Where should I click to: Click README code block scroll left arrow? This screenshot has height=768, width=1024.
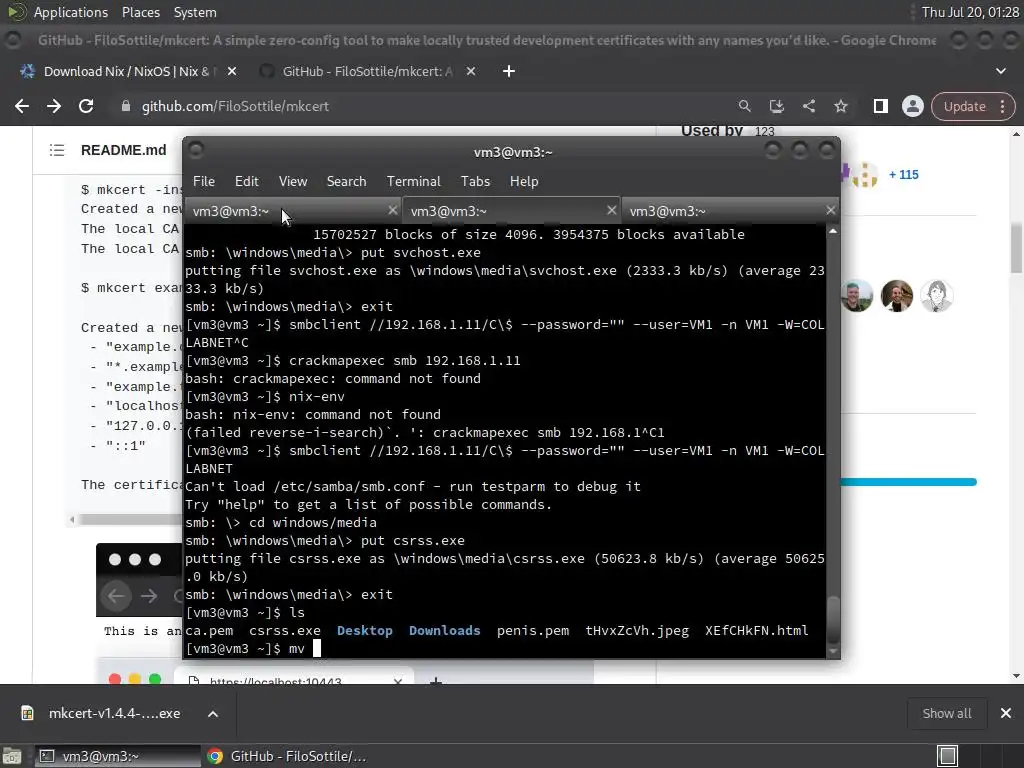point(72,520)
